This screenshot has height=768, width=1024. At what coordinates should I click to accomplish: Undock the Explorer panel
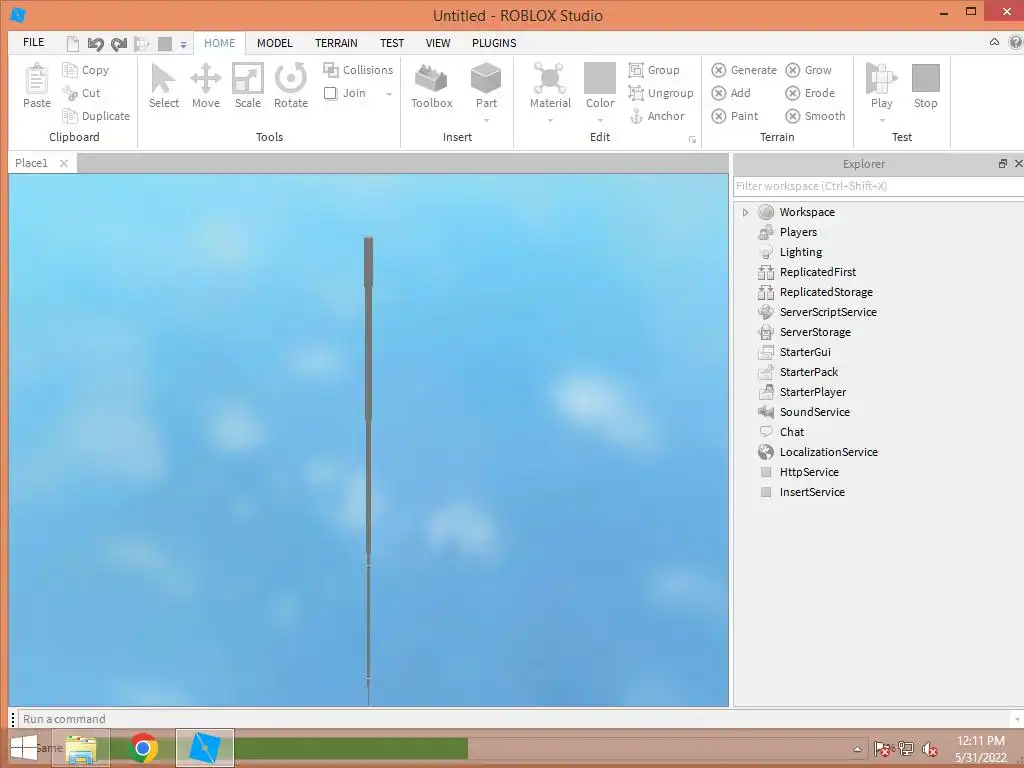click(x=1002, y=163)
